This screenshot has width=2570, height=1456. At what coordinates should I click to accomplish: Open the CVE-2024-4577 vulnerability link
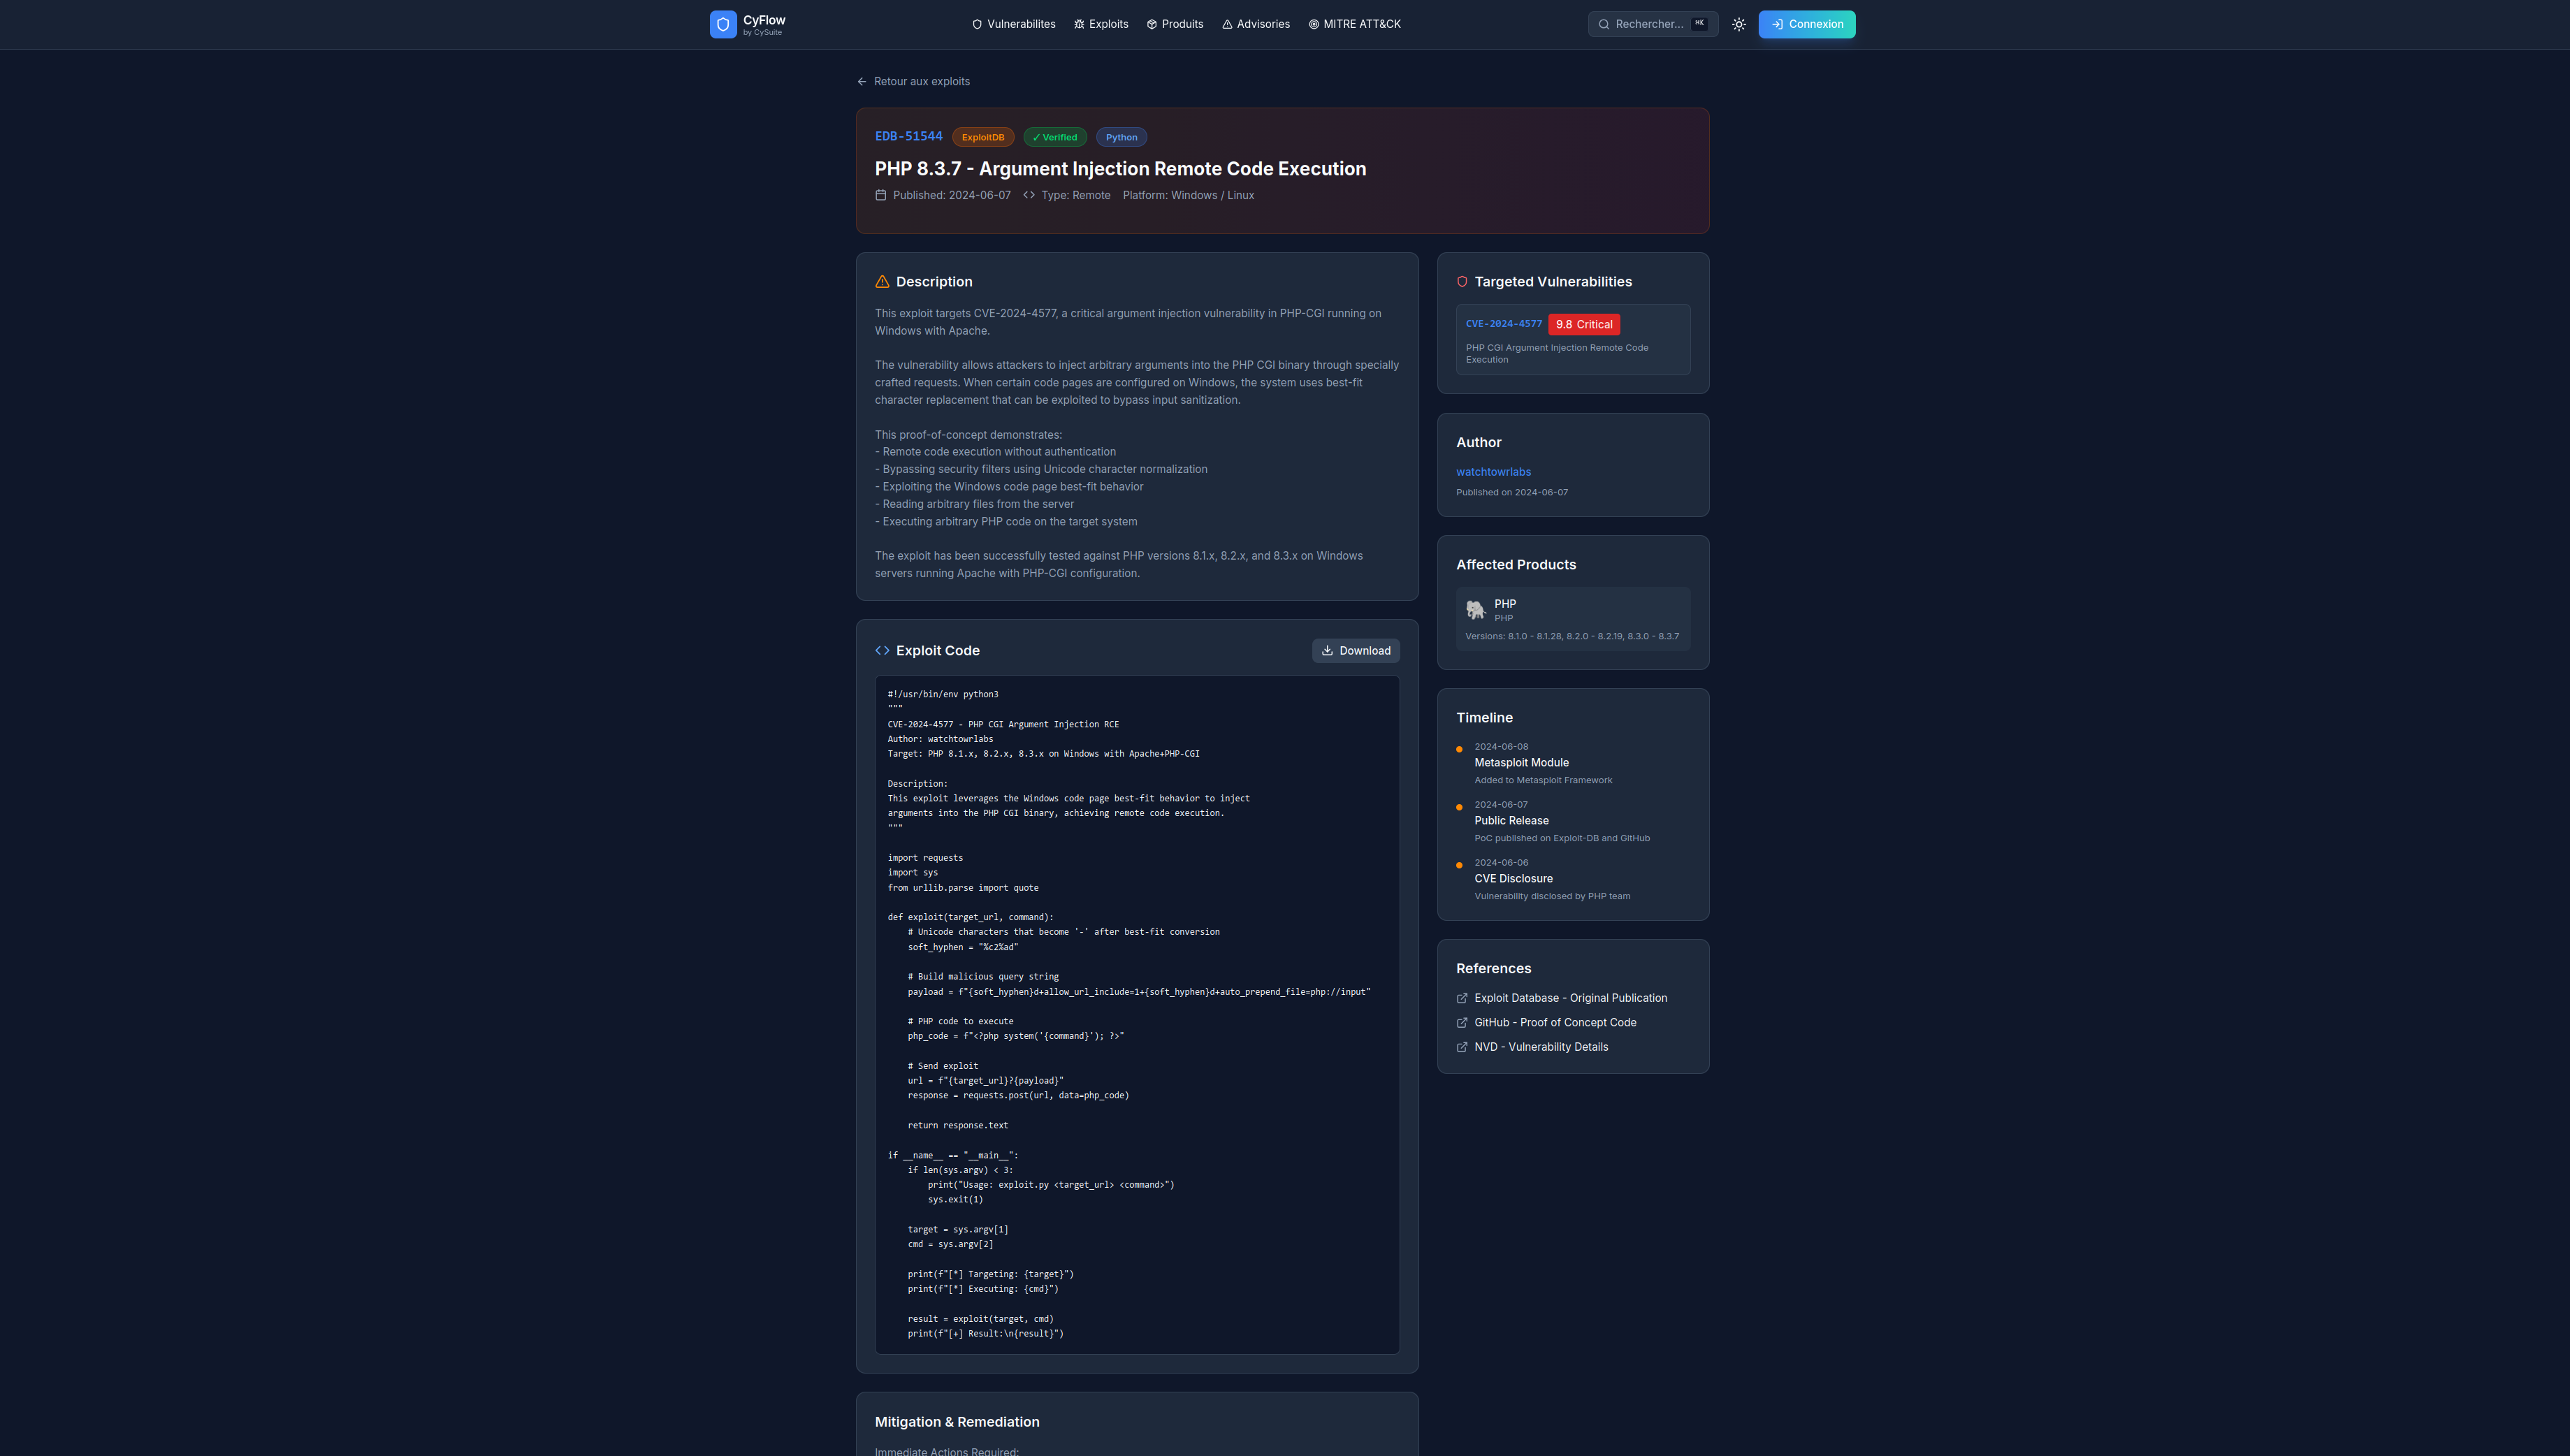tap(1503, 324)
